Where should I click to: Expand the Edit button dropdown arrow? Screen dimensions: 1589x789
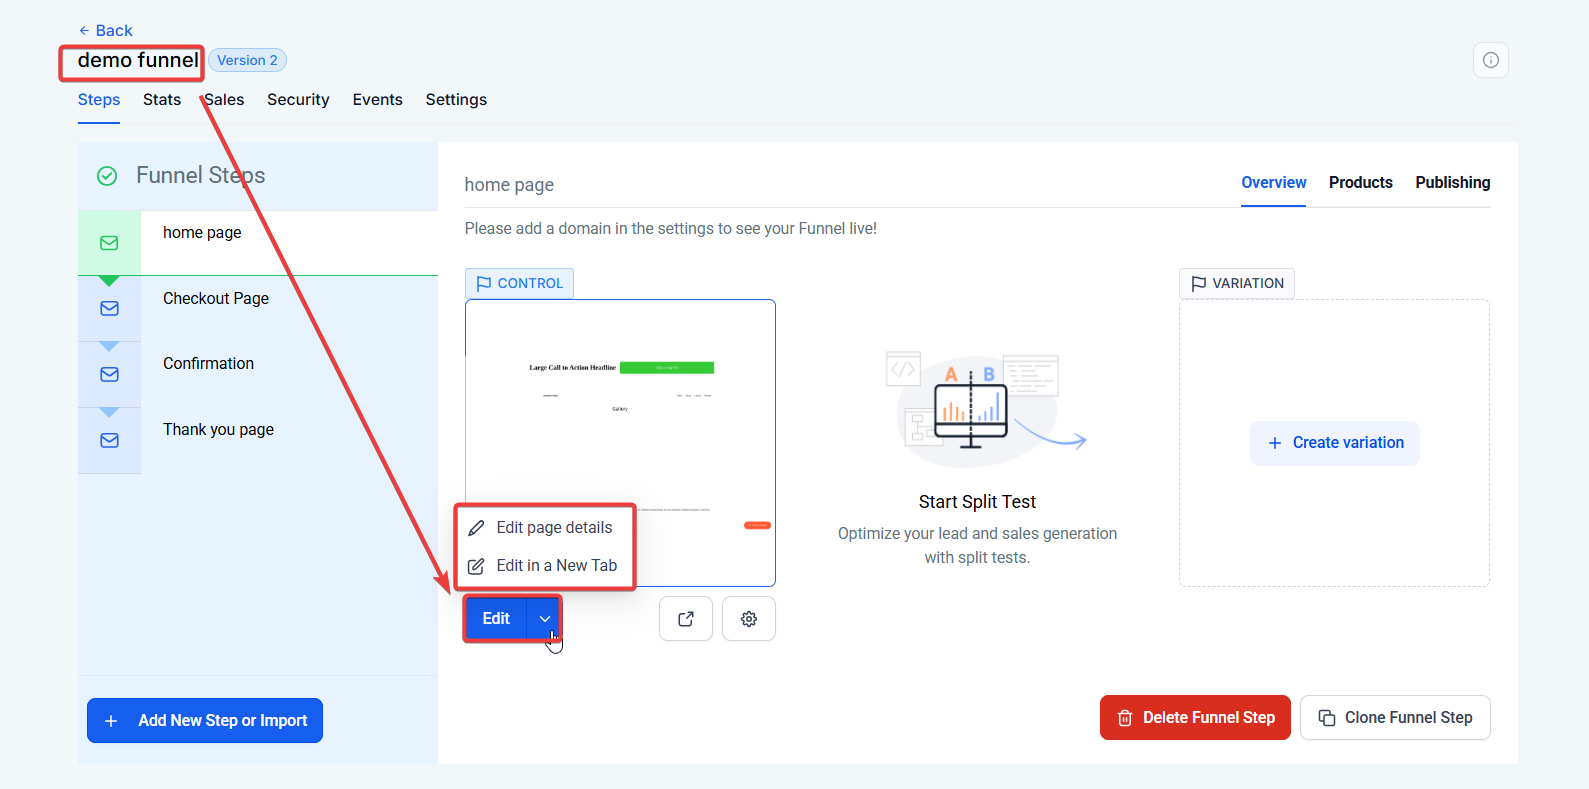tap(544, 619)
